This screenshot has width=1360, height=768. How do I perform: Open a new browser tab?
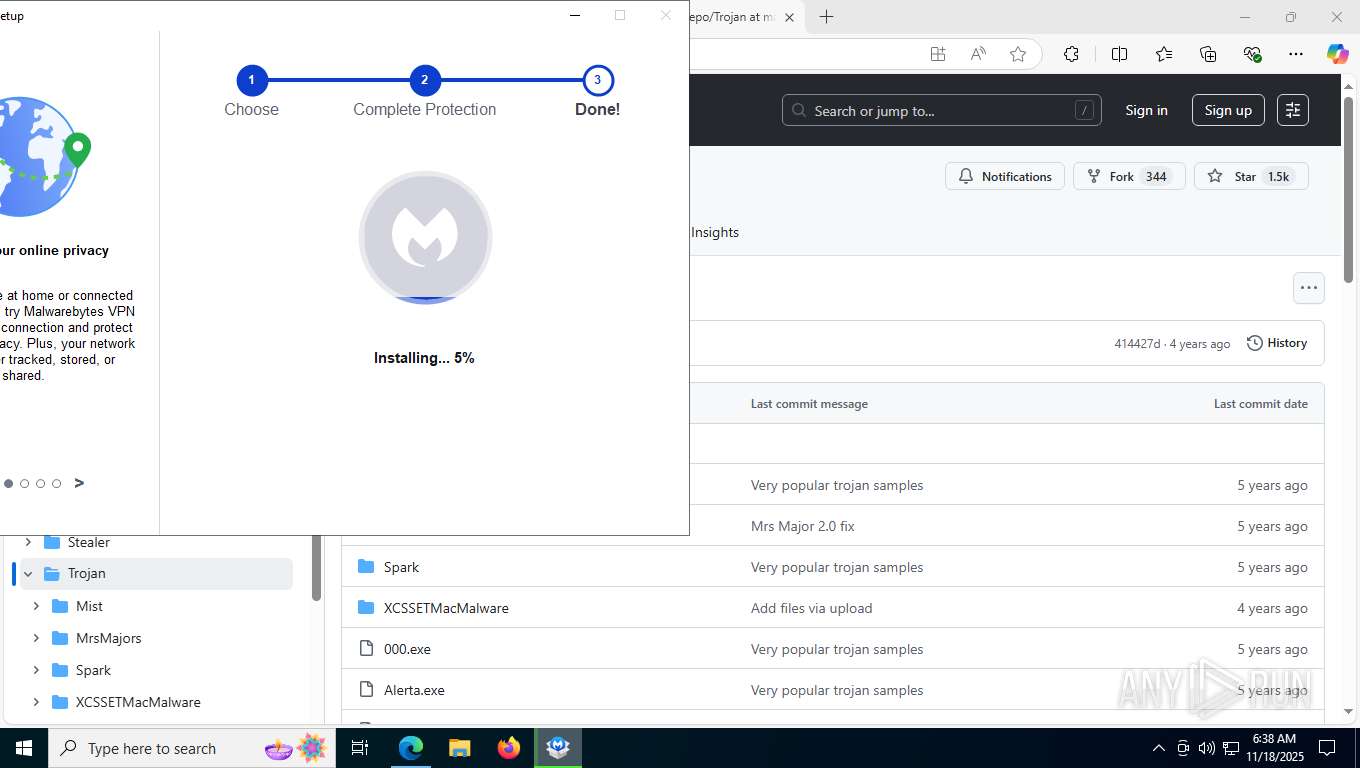pos(826,17)
